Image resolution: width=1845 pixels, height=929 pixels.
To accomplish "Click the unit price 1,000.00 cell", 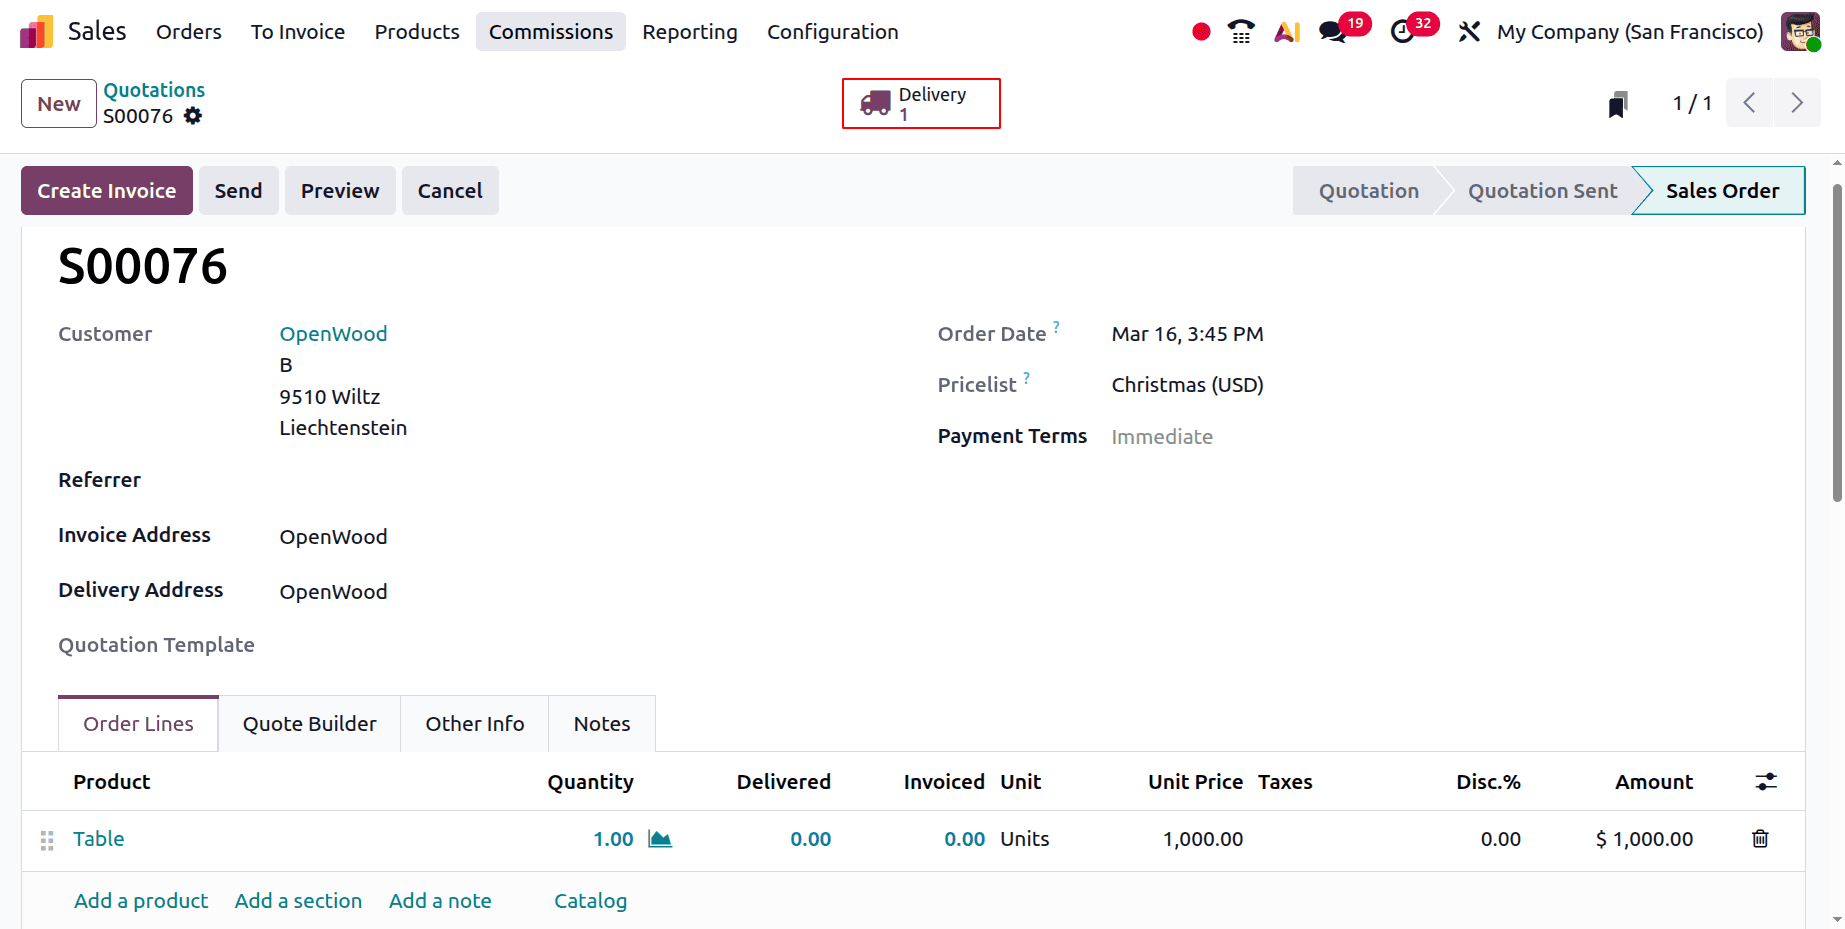I will [x=1202, y=839].
